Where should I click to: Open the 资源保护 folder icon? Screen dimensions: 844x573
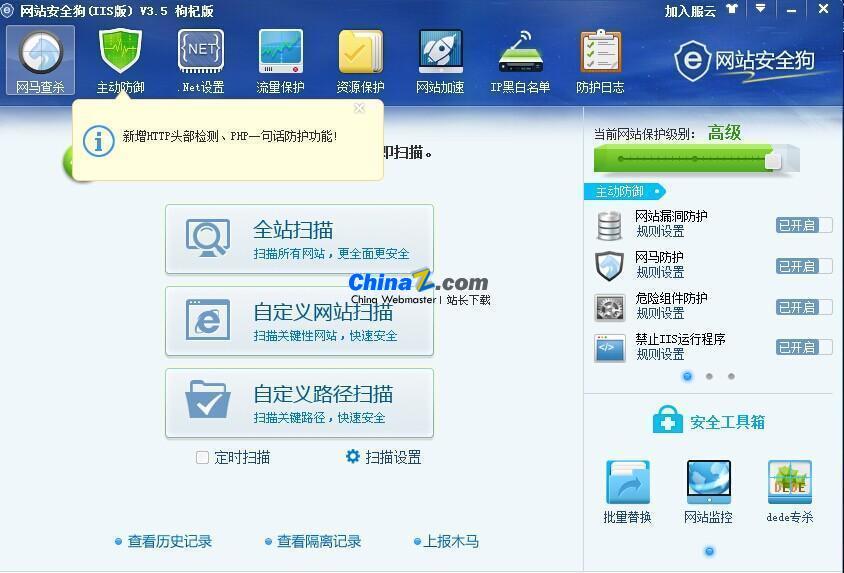tap(360, 60)
